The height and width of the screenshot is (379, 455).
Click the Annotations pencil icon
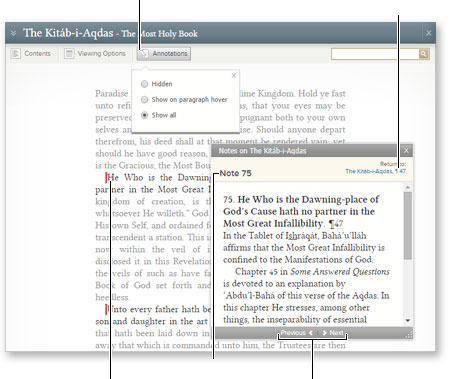coord(144,54)
